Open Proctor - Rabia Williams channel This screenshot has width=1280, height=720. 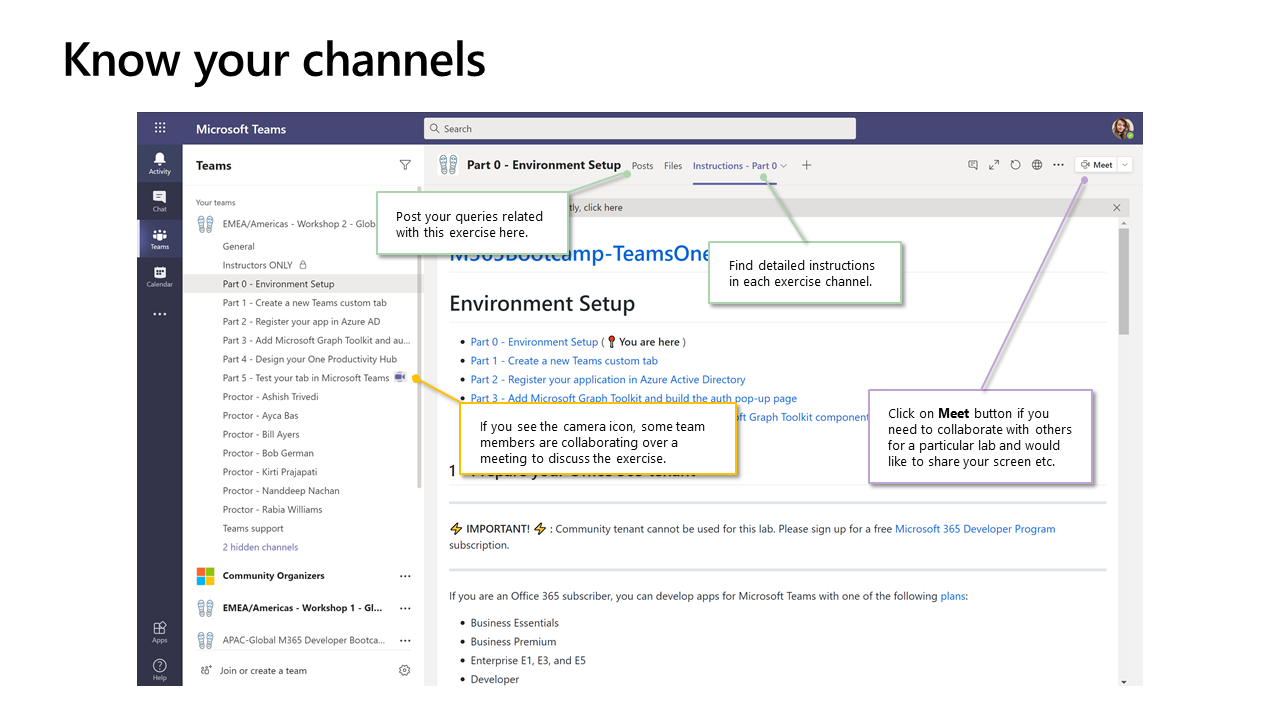click(x=273, y=510)
